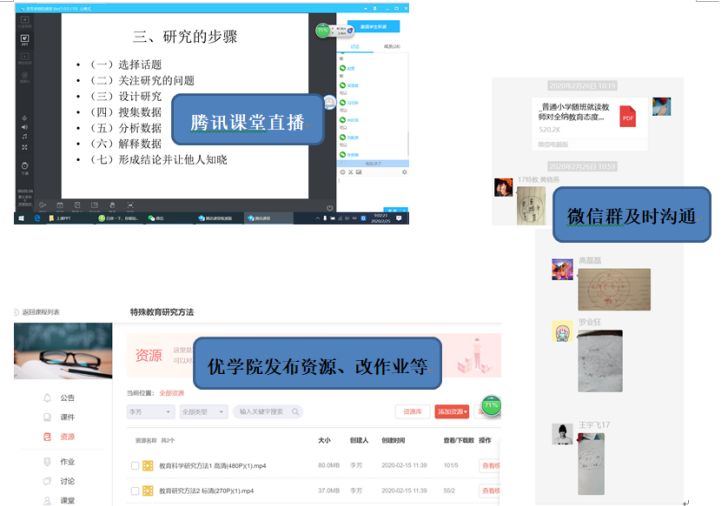The image size is (727, 506).
Task: Open the 李芳 creator filter dropdown
Action: tap(149, 411)
